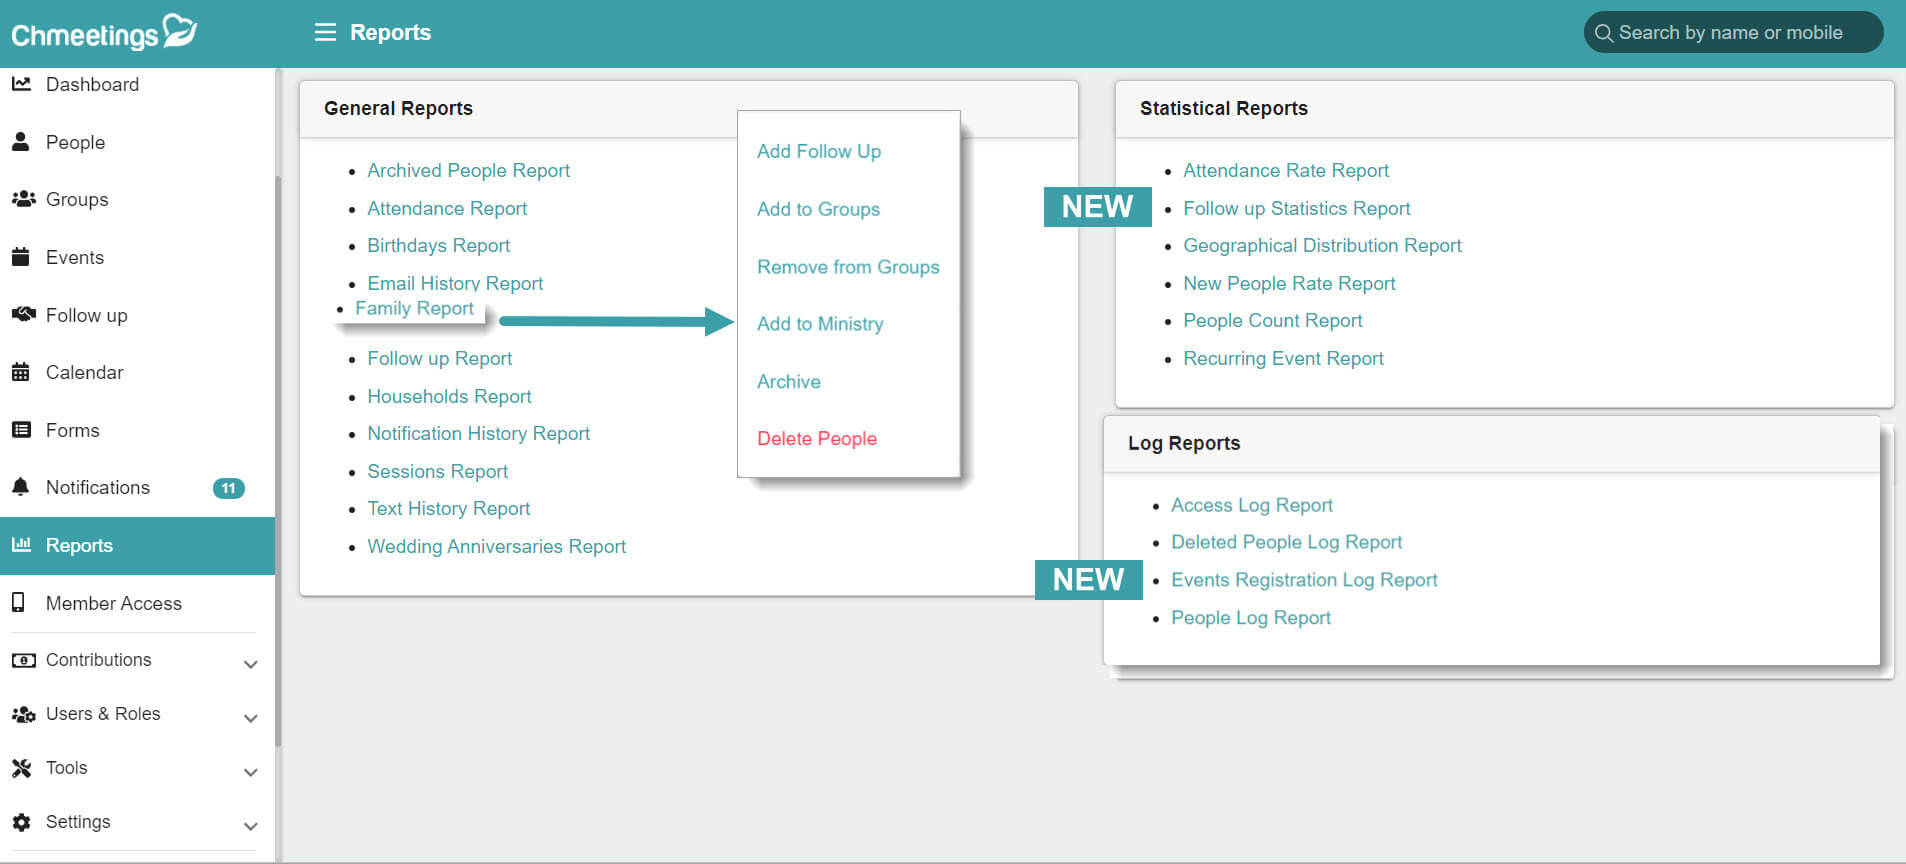Viewport: 1906px width, 864px height.
Task: Open Notification History Report
Action: tap(478, 433)
